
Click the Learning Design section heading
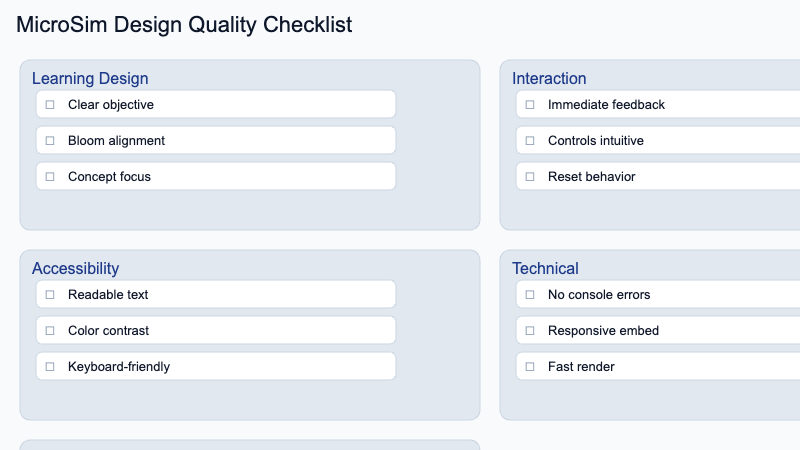coord(90,79)
